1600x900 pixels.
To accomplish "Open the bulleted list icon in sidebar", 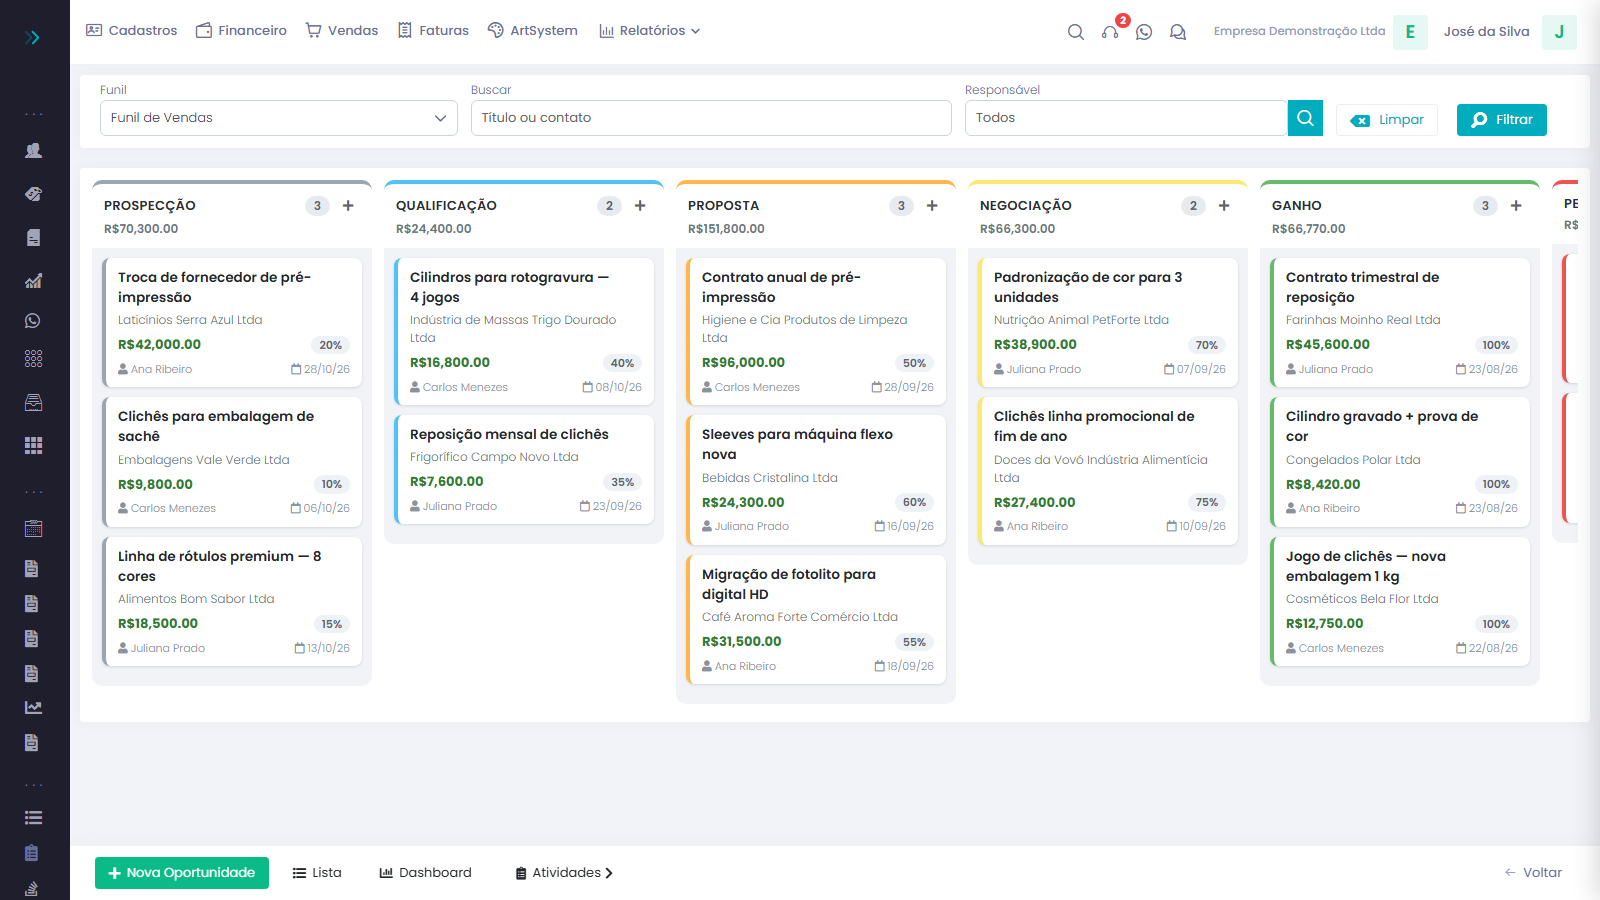I will click(x=33, y=817).
